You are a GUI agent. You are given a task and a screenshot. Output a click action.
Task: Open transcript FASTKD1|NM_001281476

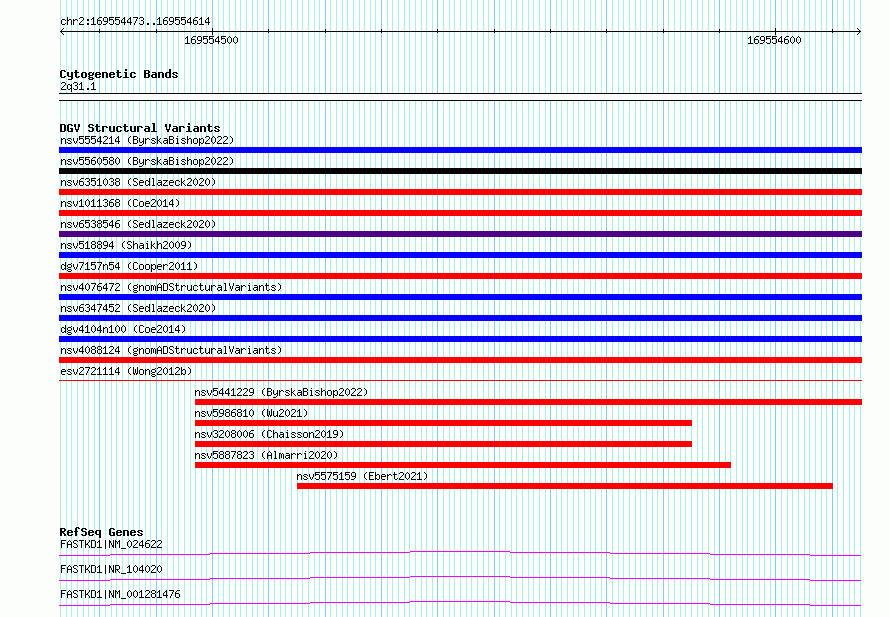[120, 594]
